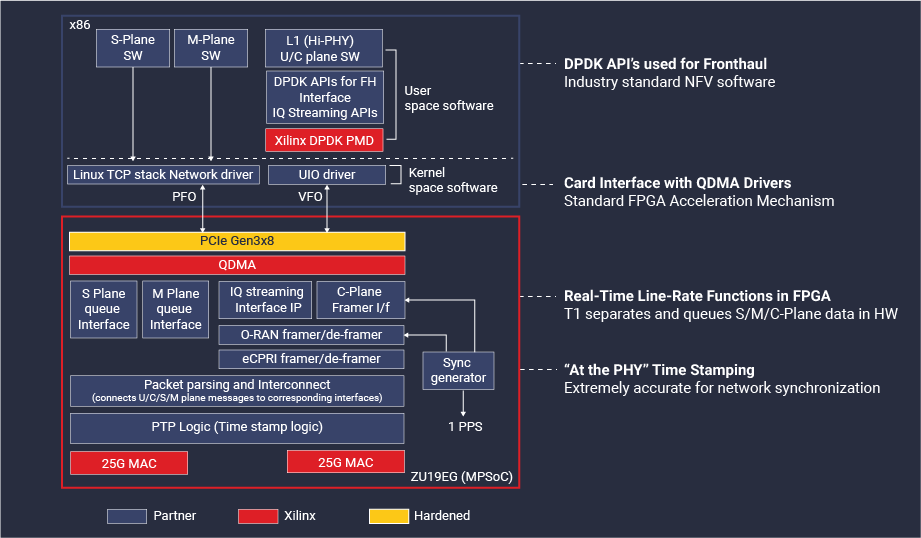Select the red Xilinx legend swatch
921x538 pixels.
[258, 516]
